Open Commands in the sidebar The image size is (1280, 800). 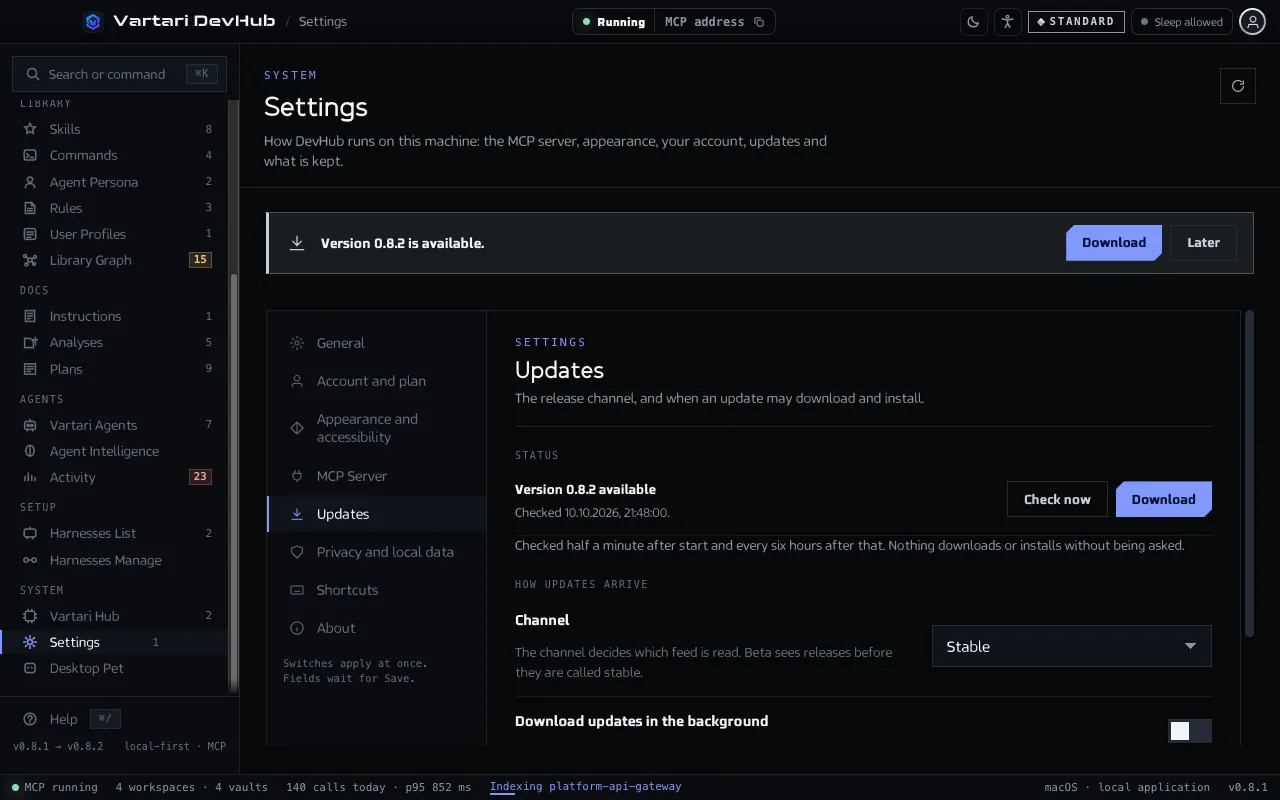(x=116, y=155)
